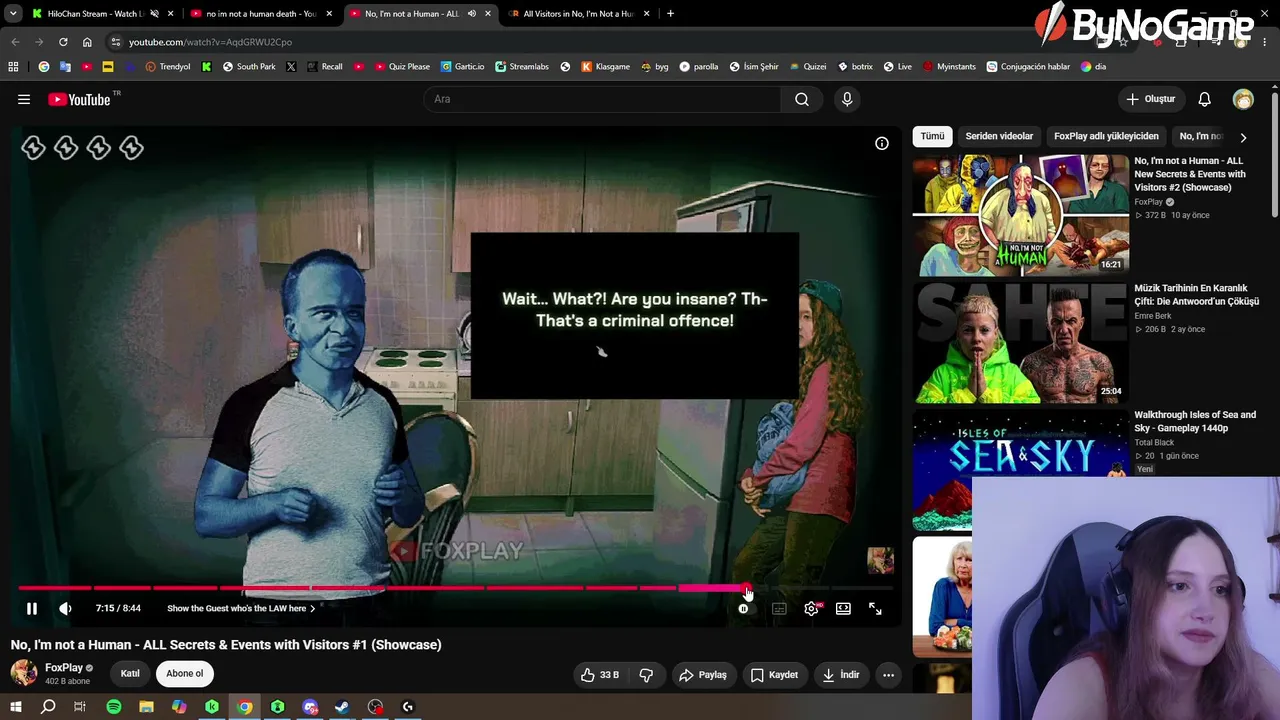1280x720 pixels.
Task: Open the South Park bookmark
Action: coord(249,67)
